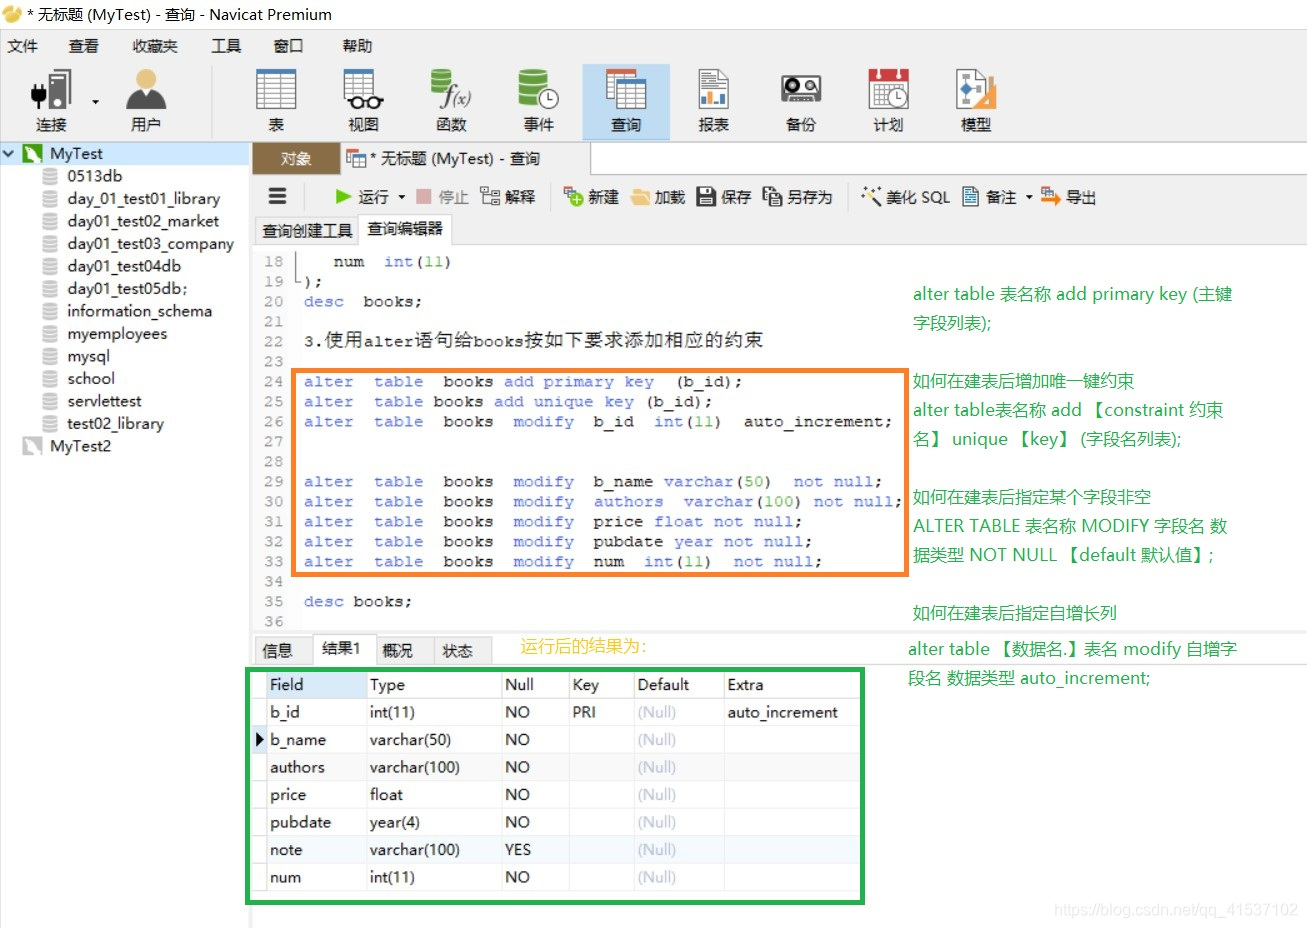Image resolution: width=1307 pixels, height=928 pixels.
Task: Click the 保存 (Save) button
Action: click(724, 197)
